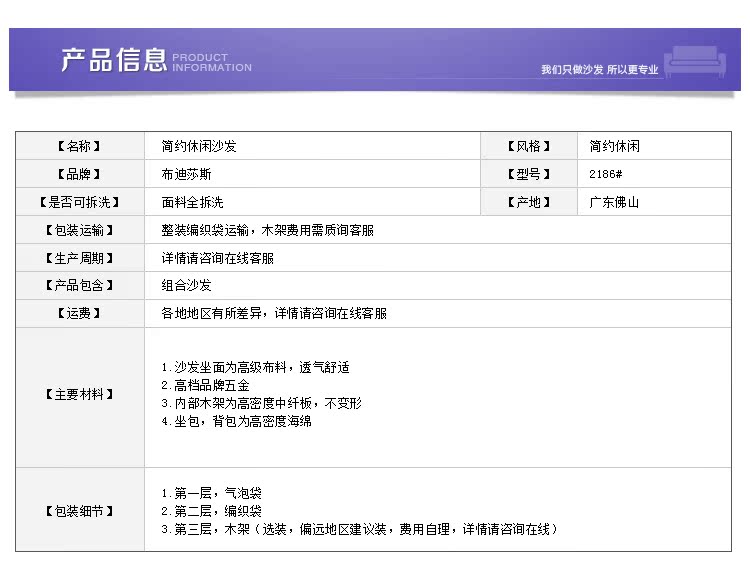Click 详情请咨询在线客服 in production cycle row
750x562 pixels.
click(218, 258)
